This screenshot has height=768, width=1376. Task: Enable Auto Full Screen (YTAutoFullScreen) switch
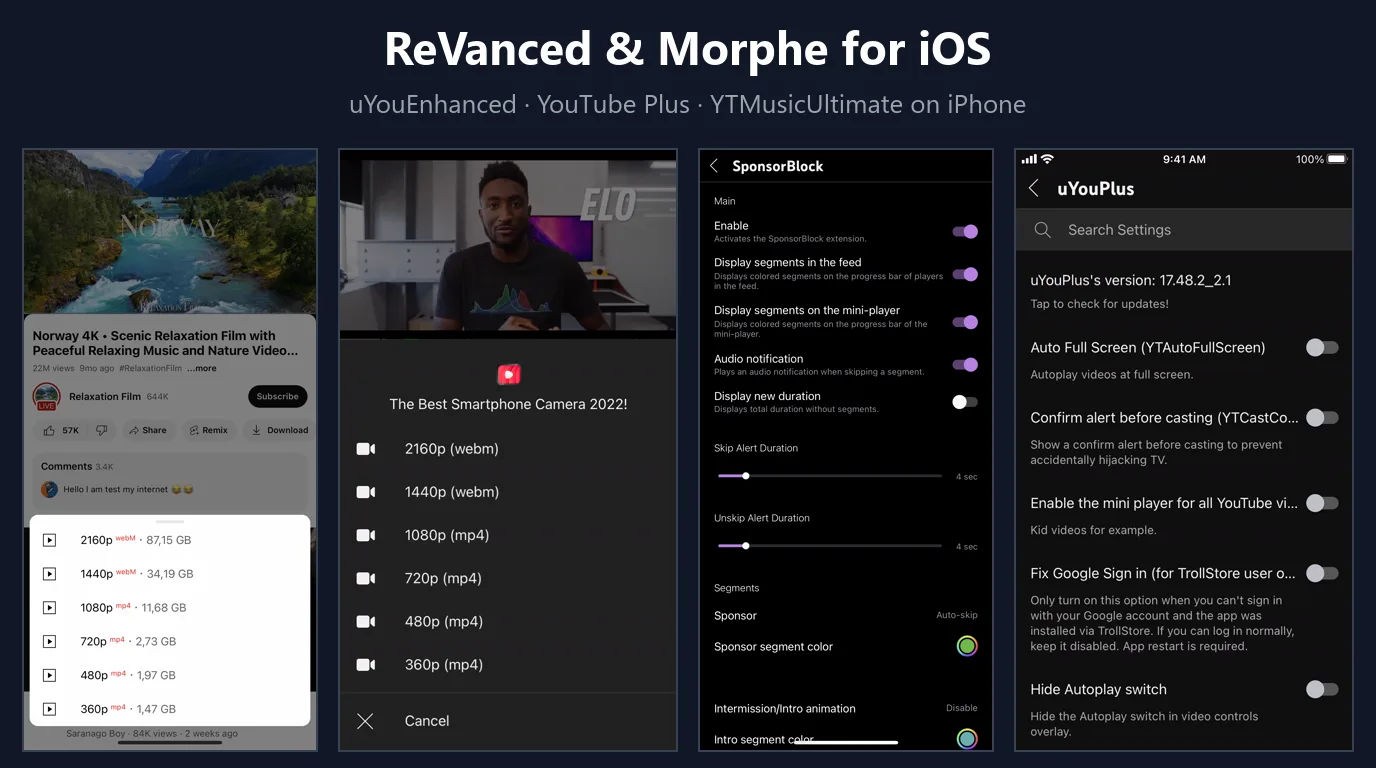(x=1322, y=348)
